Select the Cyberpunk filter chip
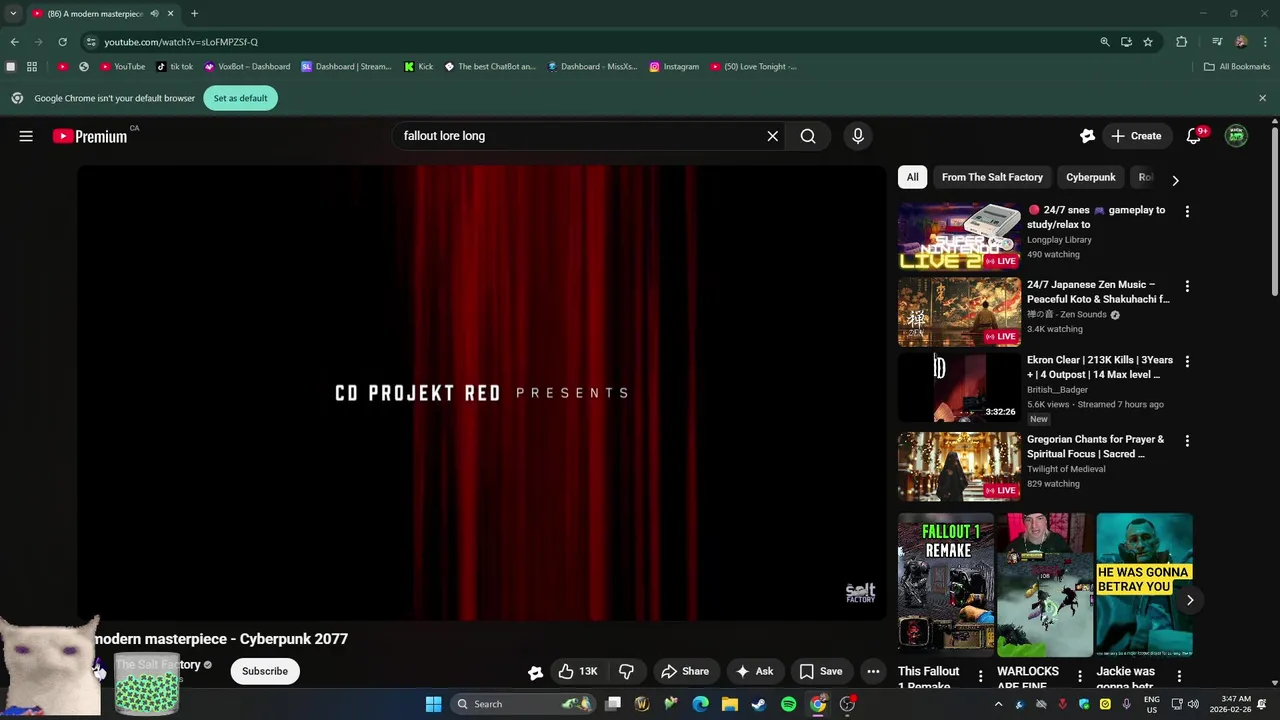Viewport: 1280px width, 720px height. tap(1090, 177)
